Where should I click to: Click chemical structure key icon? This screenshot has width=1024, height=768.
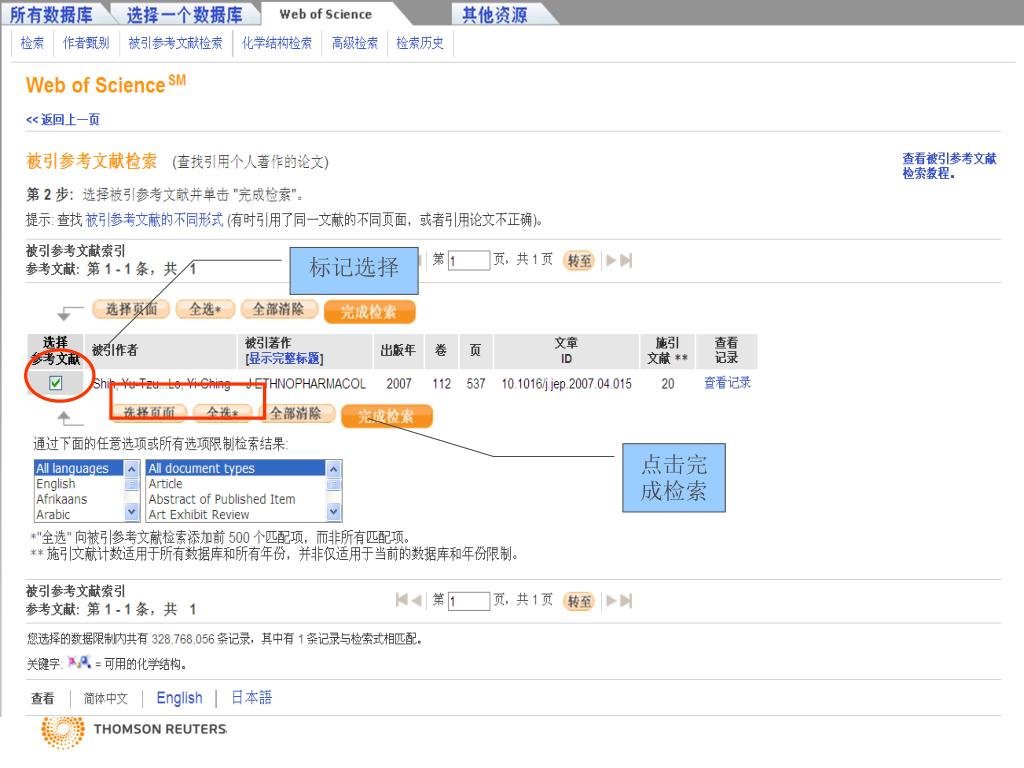point(79,663)
